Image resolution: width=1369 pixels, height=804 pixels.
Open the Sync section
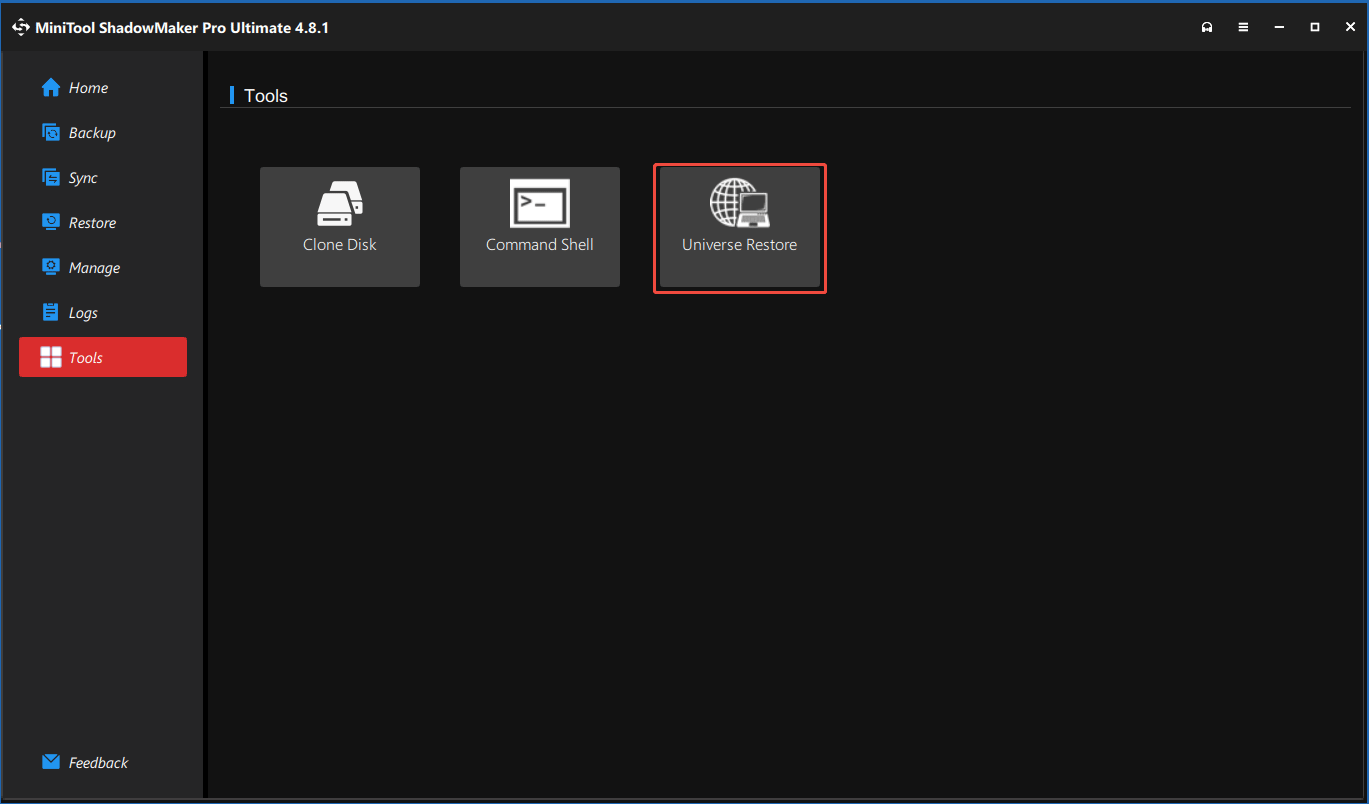point(102,178)
